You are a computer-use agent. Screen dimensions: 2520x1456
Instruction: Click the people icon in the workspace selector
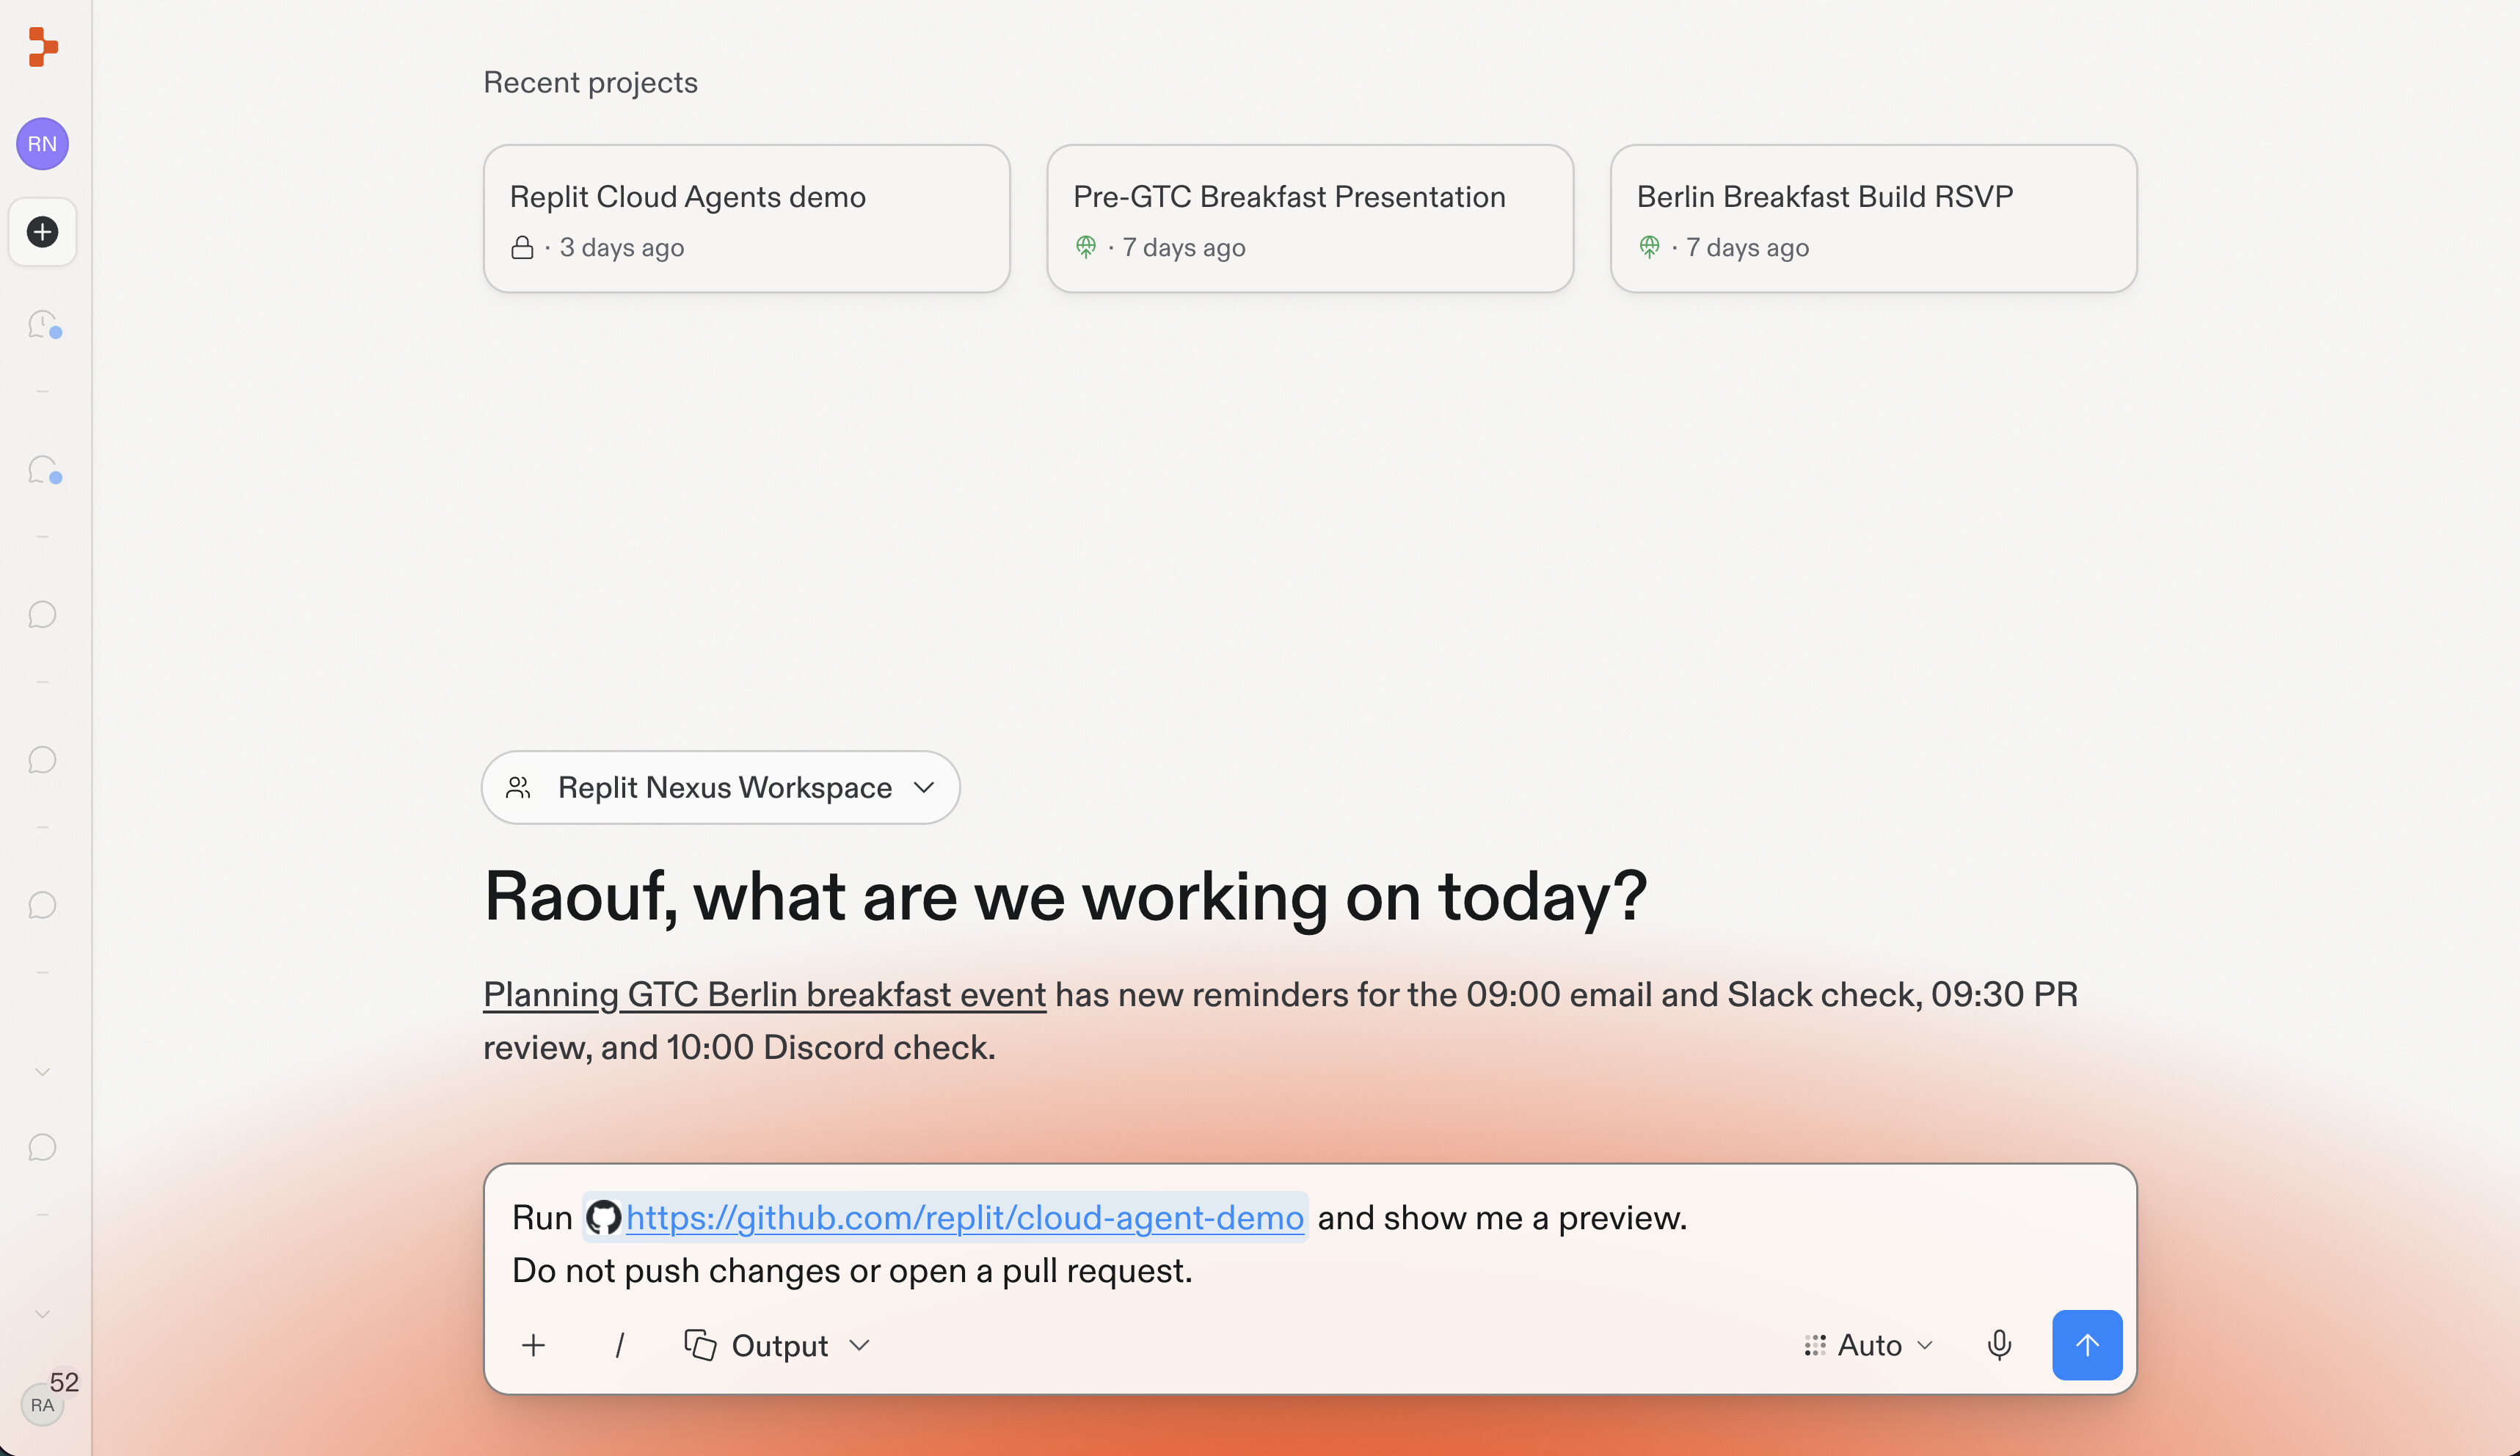click(x=518, y=788)
